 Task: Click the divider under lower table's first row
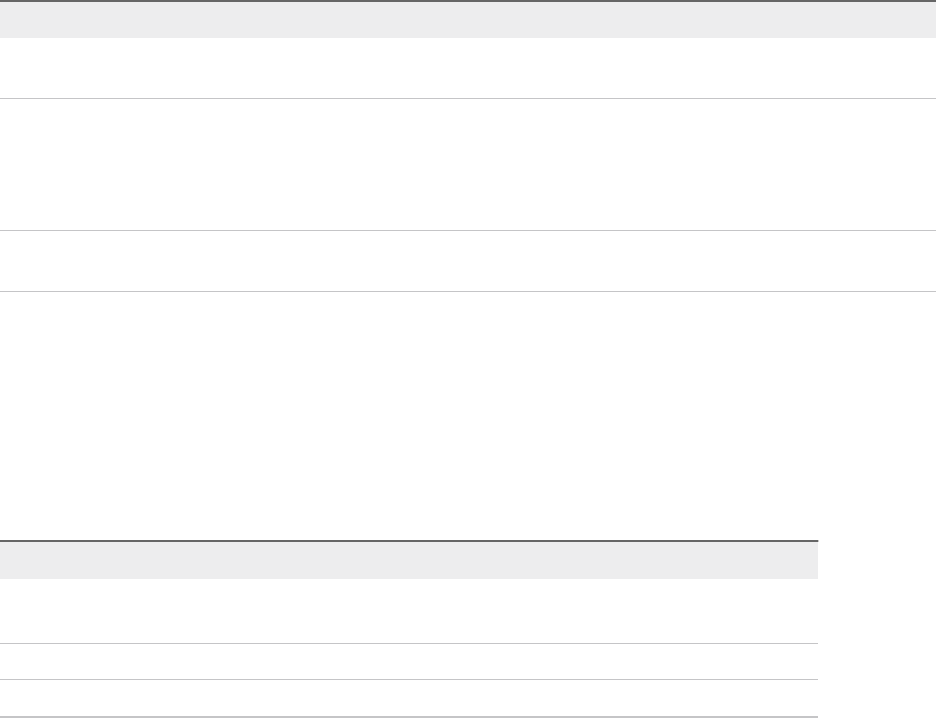tap(409, 643)
